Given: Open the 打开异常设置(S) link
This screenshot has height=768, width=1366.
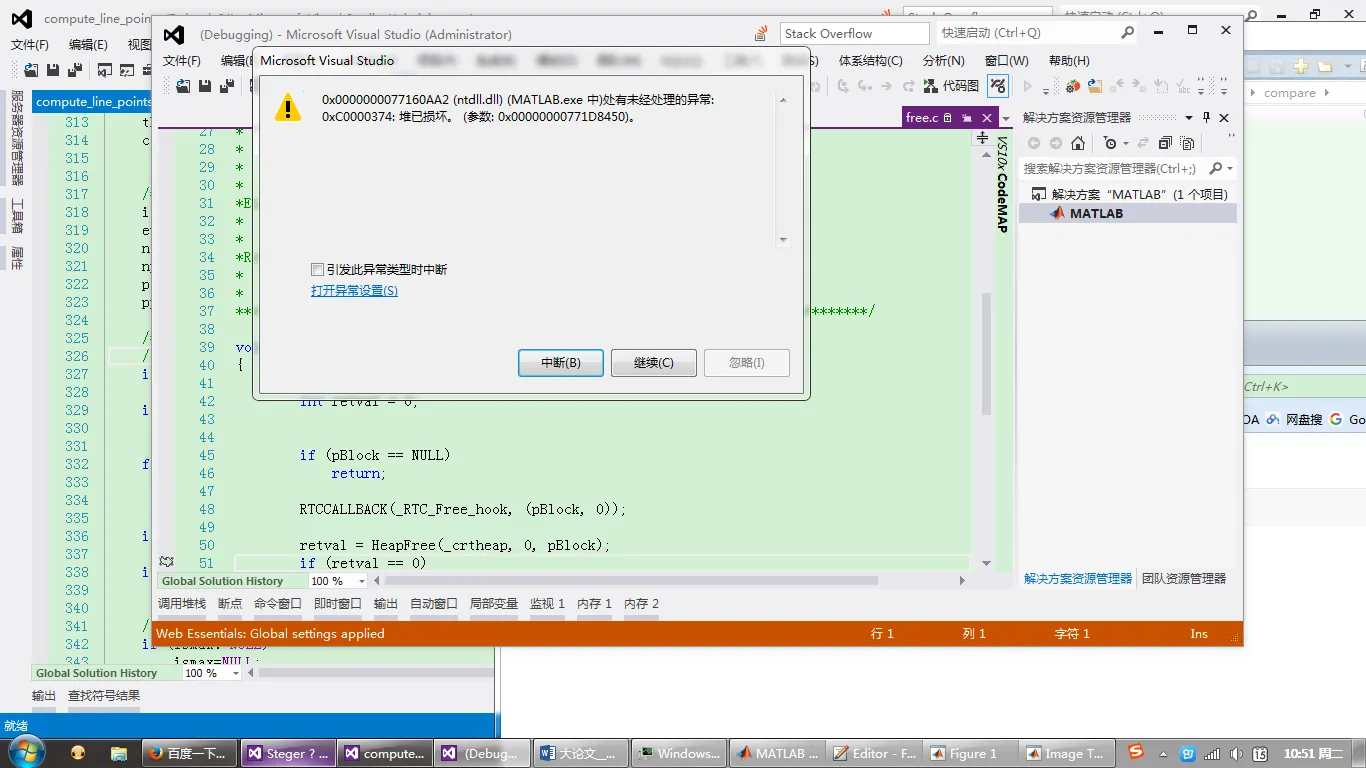Looking at the screenshot, I should 354,291.
